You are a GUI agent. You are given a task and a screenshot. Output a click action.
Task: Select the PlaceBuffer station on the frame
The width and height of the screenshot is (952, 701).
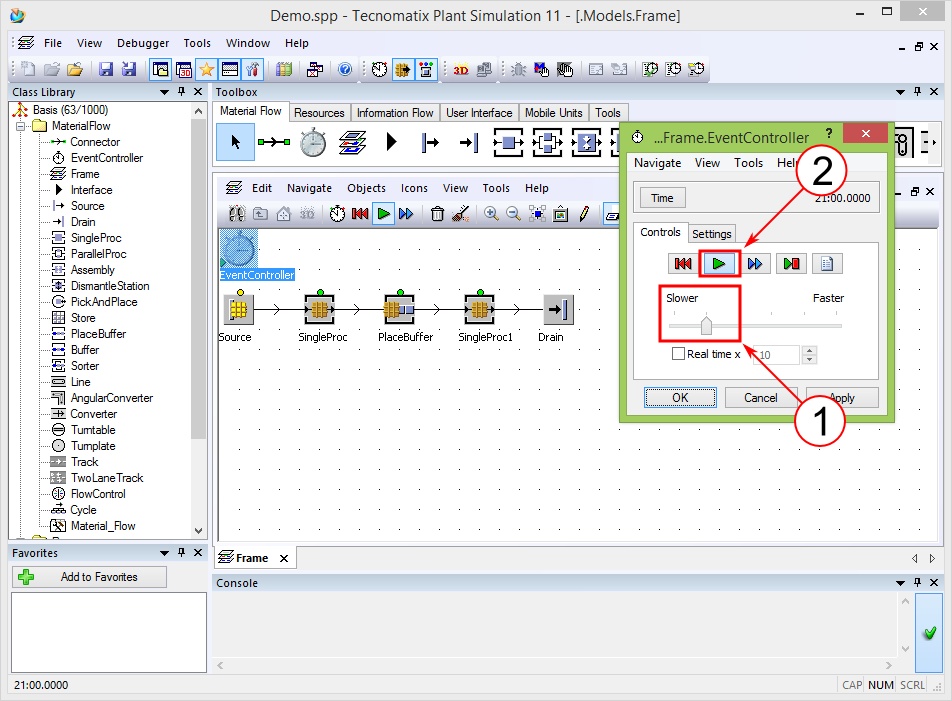point(399,310)
